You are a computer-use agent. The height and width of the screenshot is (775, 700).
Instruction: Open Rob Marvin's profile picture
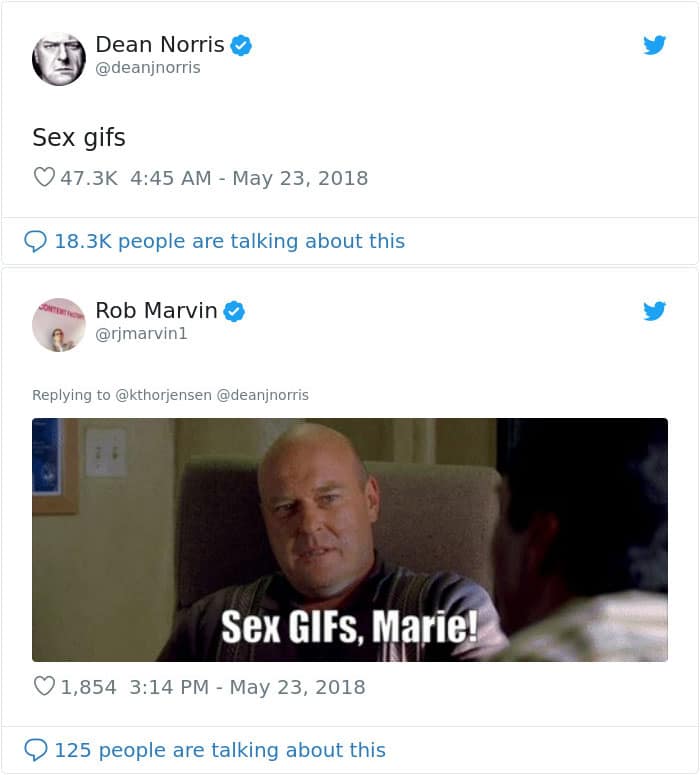58,324
